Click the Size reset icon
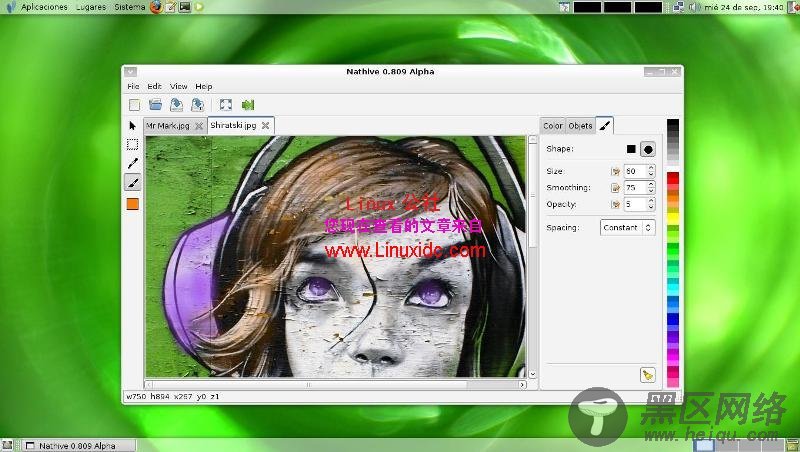The width and height of the screenshot is (800, 452). [x=615, y=171]
